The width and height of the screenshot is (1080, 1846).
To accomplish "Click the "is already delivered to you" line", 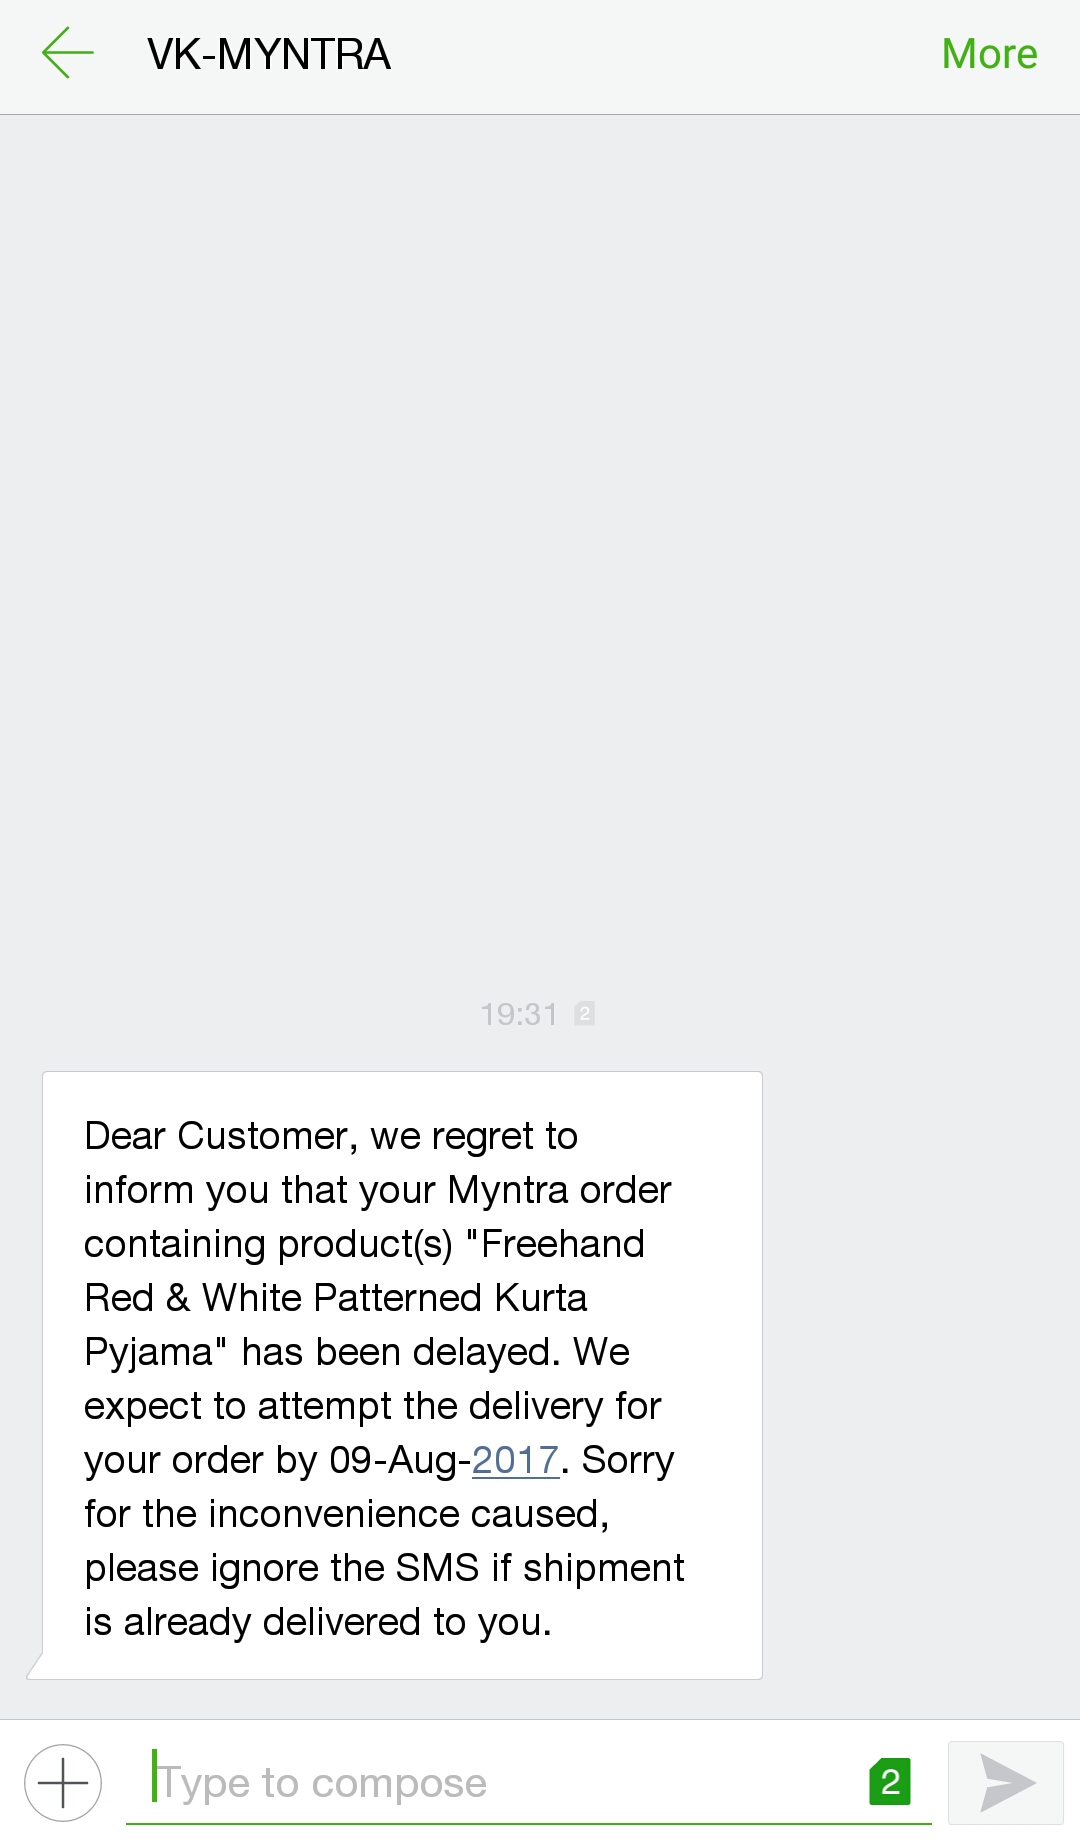I will (x=318, y=1622).
